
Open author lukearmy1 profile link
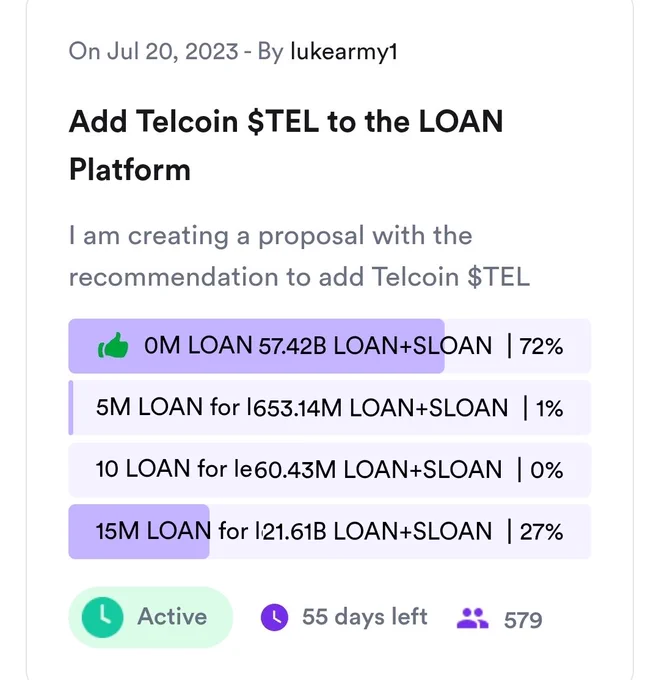[x=344, y=52]
